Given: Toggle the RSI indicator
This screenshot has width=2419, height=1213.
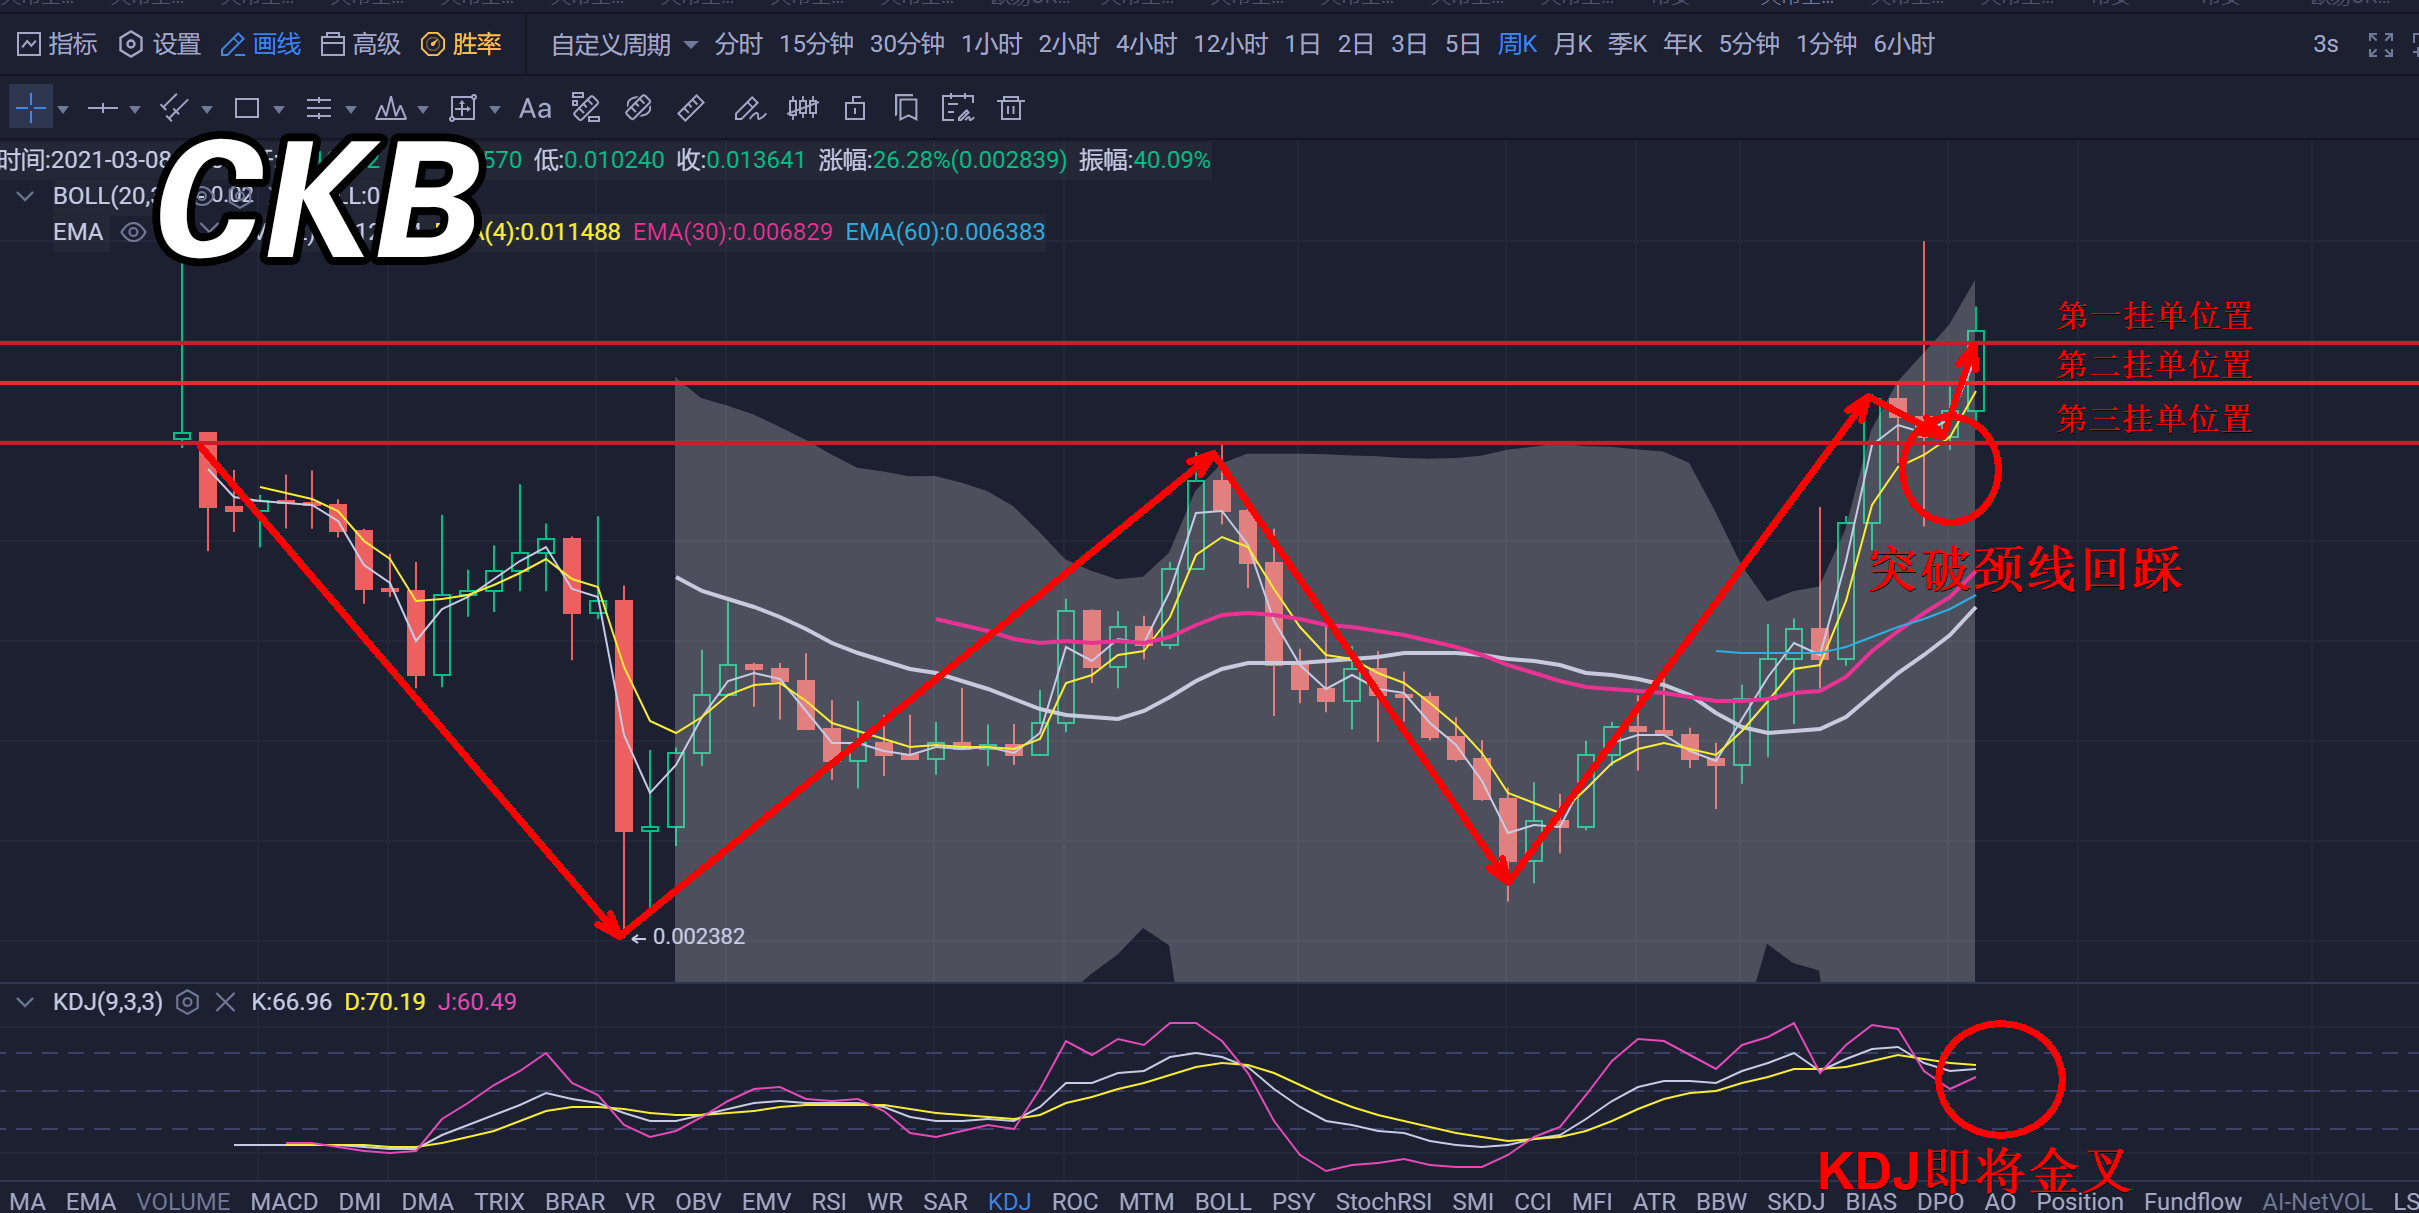Looking at the screenshot, I should coord(828,1201).
